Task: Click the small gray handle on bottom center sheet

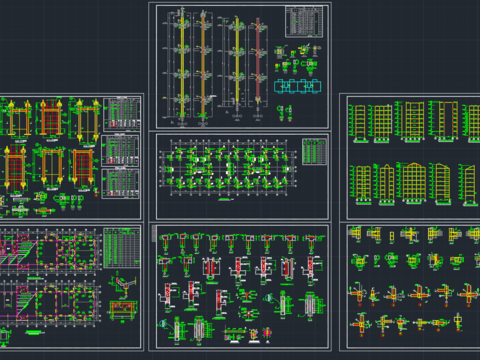Action: tap(154, 233)
